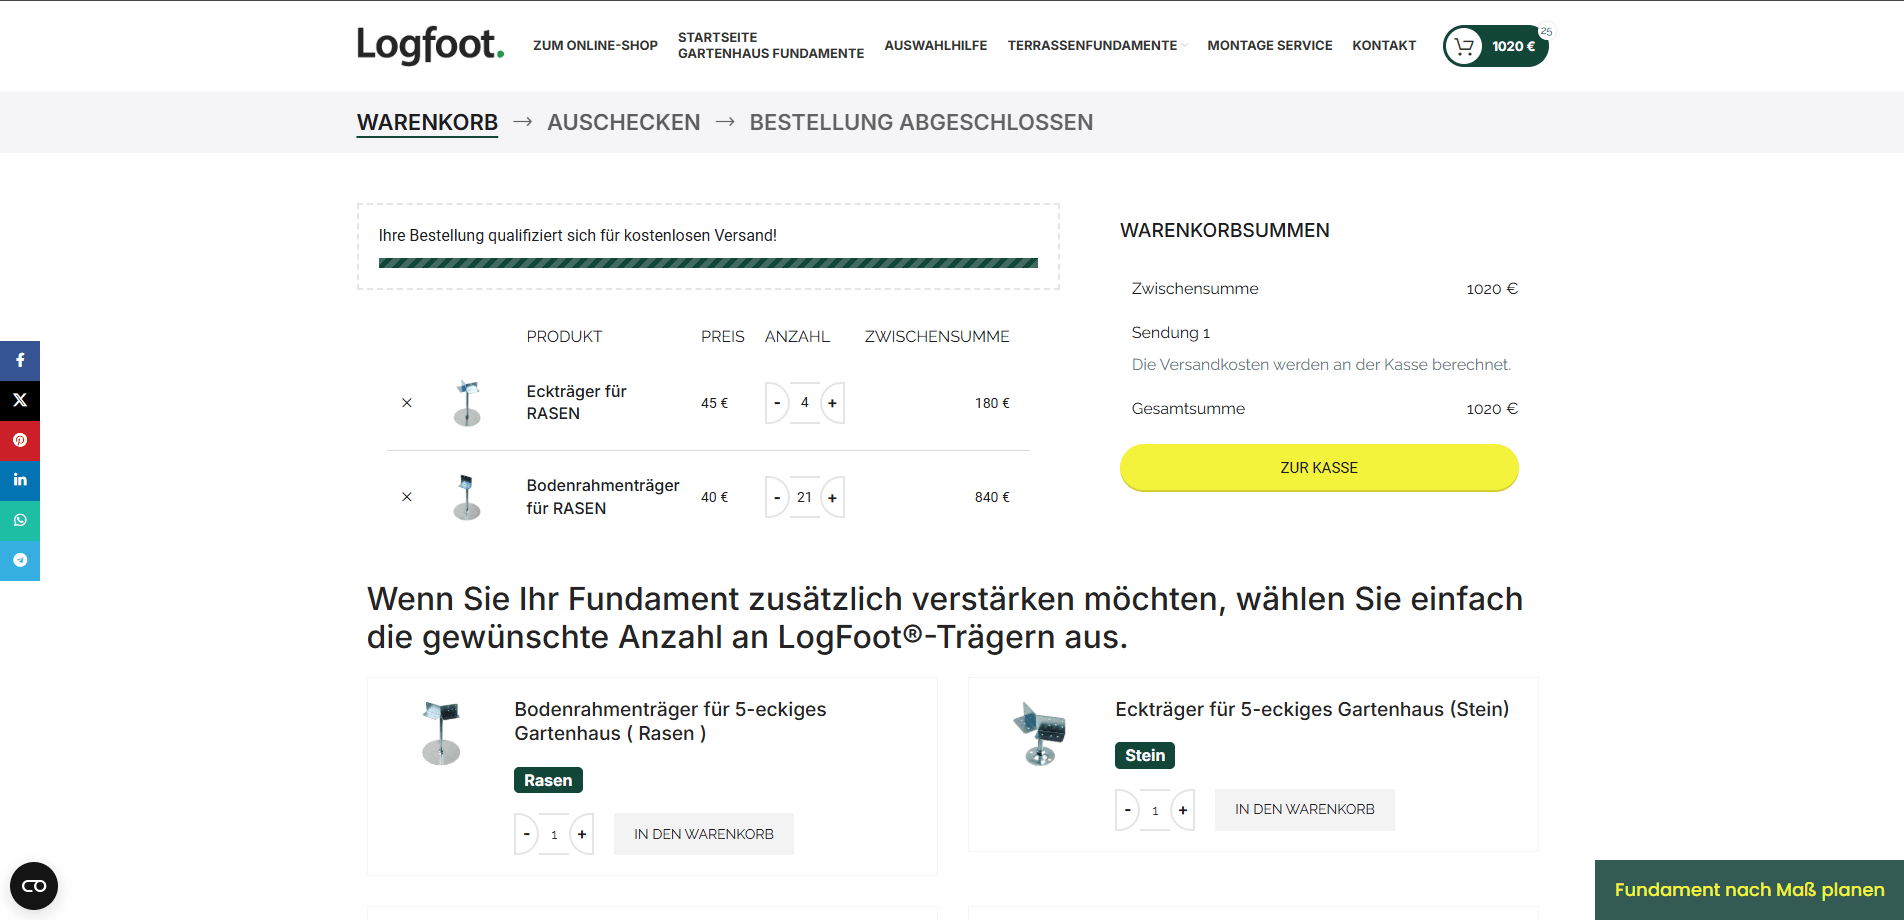The height and width of the screenshot is (920, 1904).
Task: Click the Zwischensumme label in totals
Action: (1195, 289)
